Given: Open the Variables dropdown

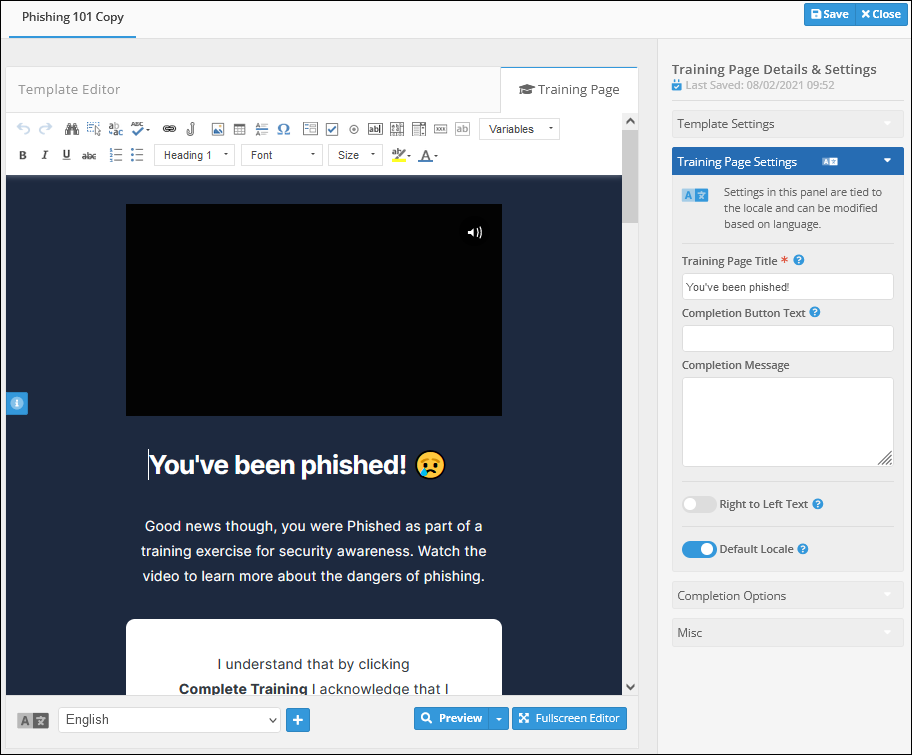Looking at the screenshot, I should point(519,129).
